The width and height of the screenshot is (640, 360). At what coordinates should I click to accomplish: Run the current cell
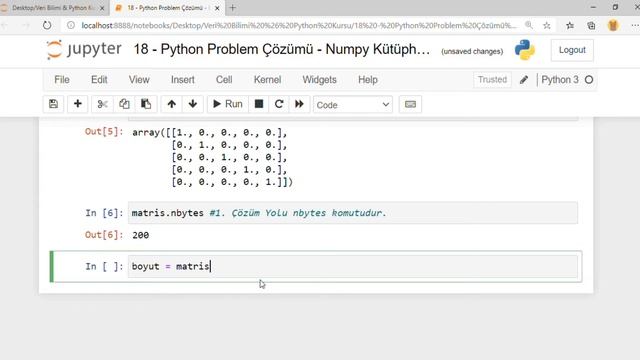click(228, 104)
